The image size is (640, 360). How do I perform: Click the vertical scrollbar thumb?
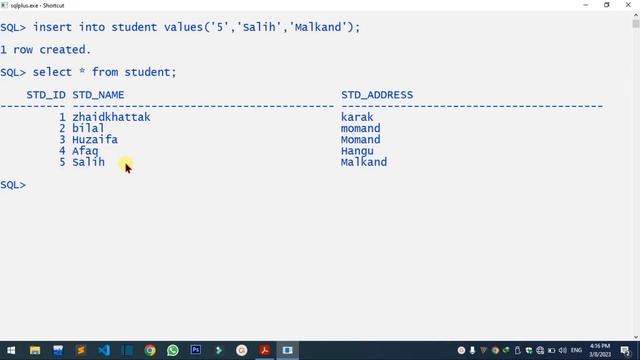636,24
